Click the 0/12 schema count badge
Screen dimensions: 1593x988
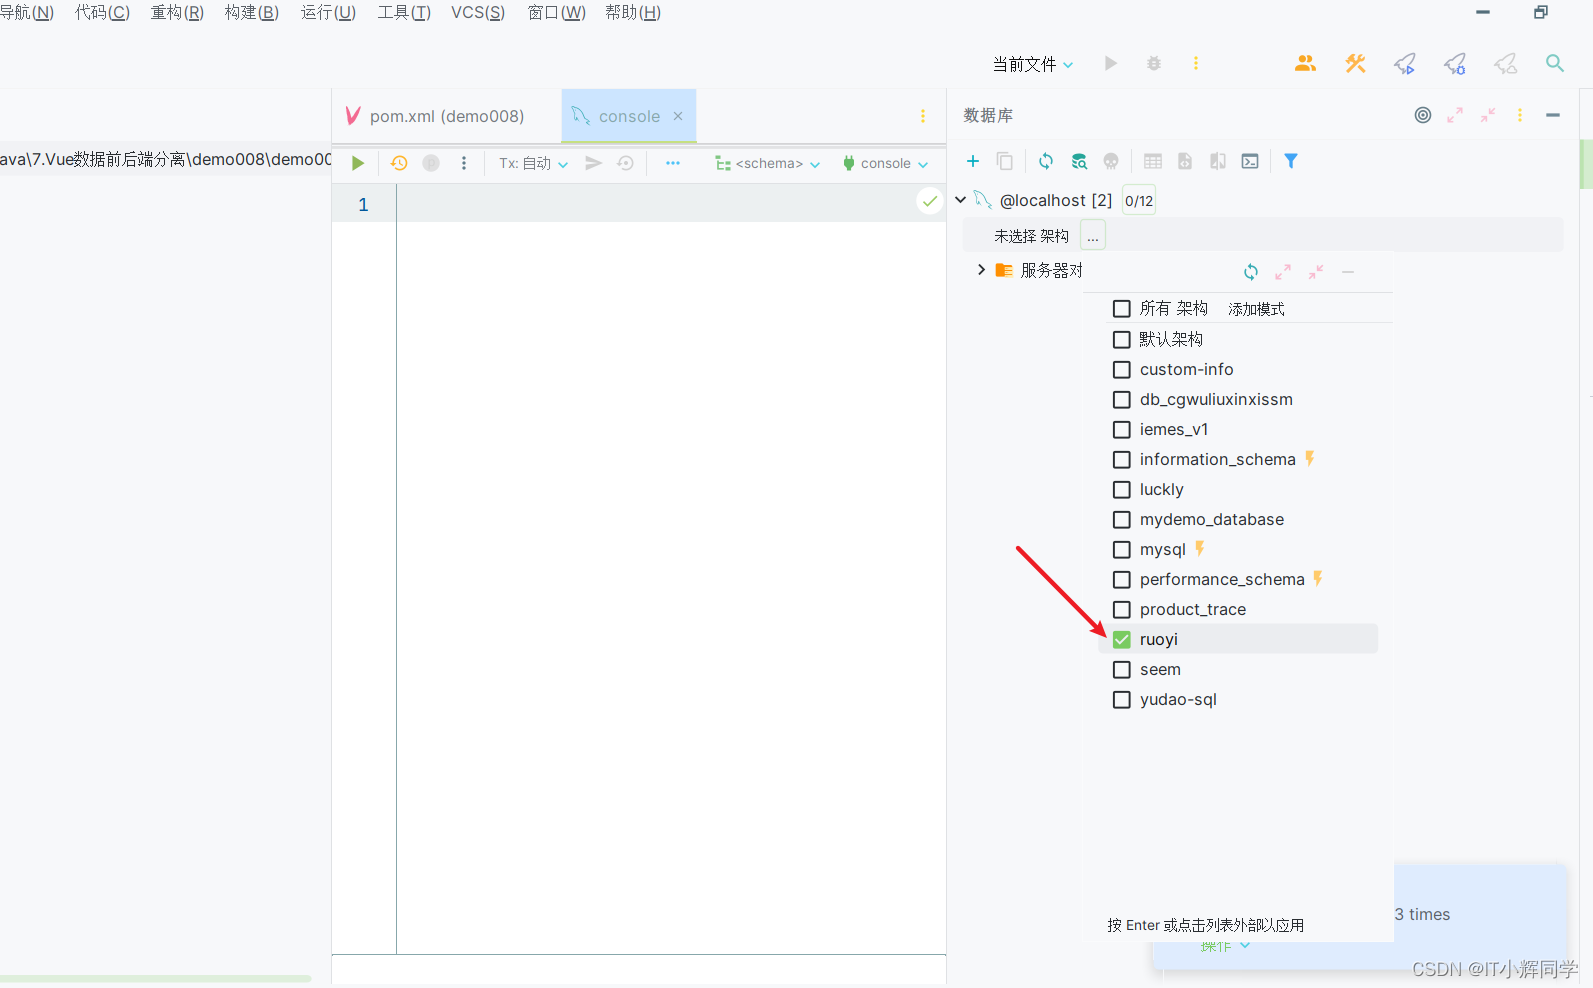(1139, 201)
